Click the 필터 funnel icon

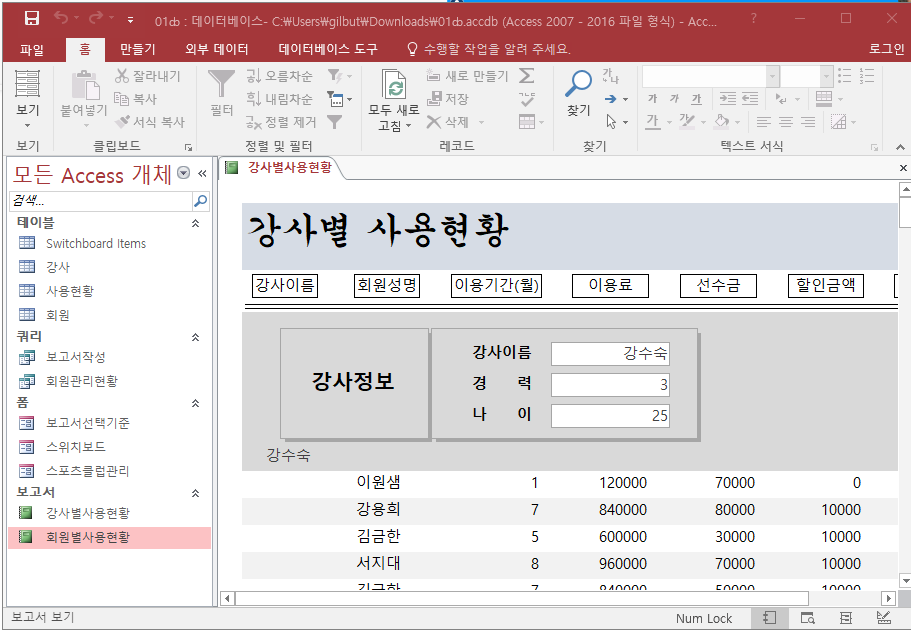tap(221, 84)
